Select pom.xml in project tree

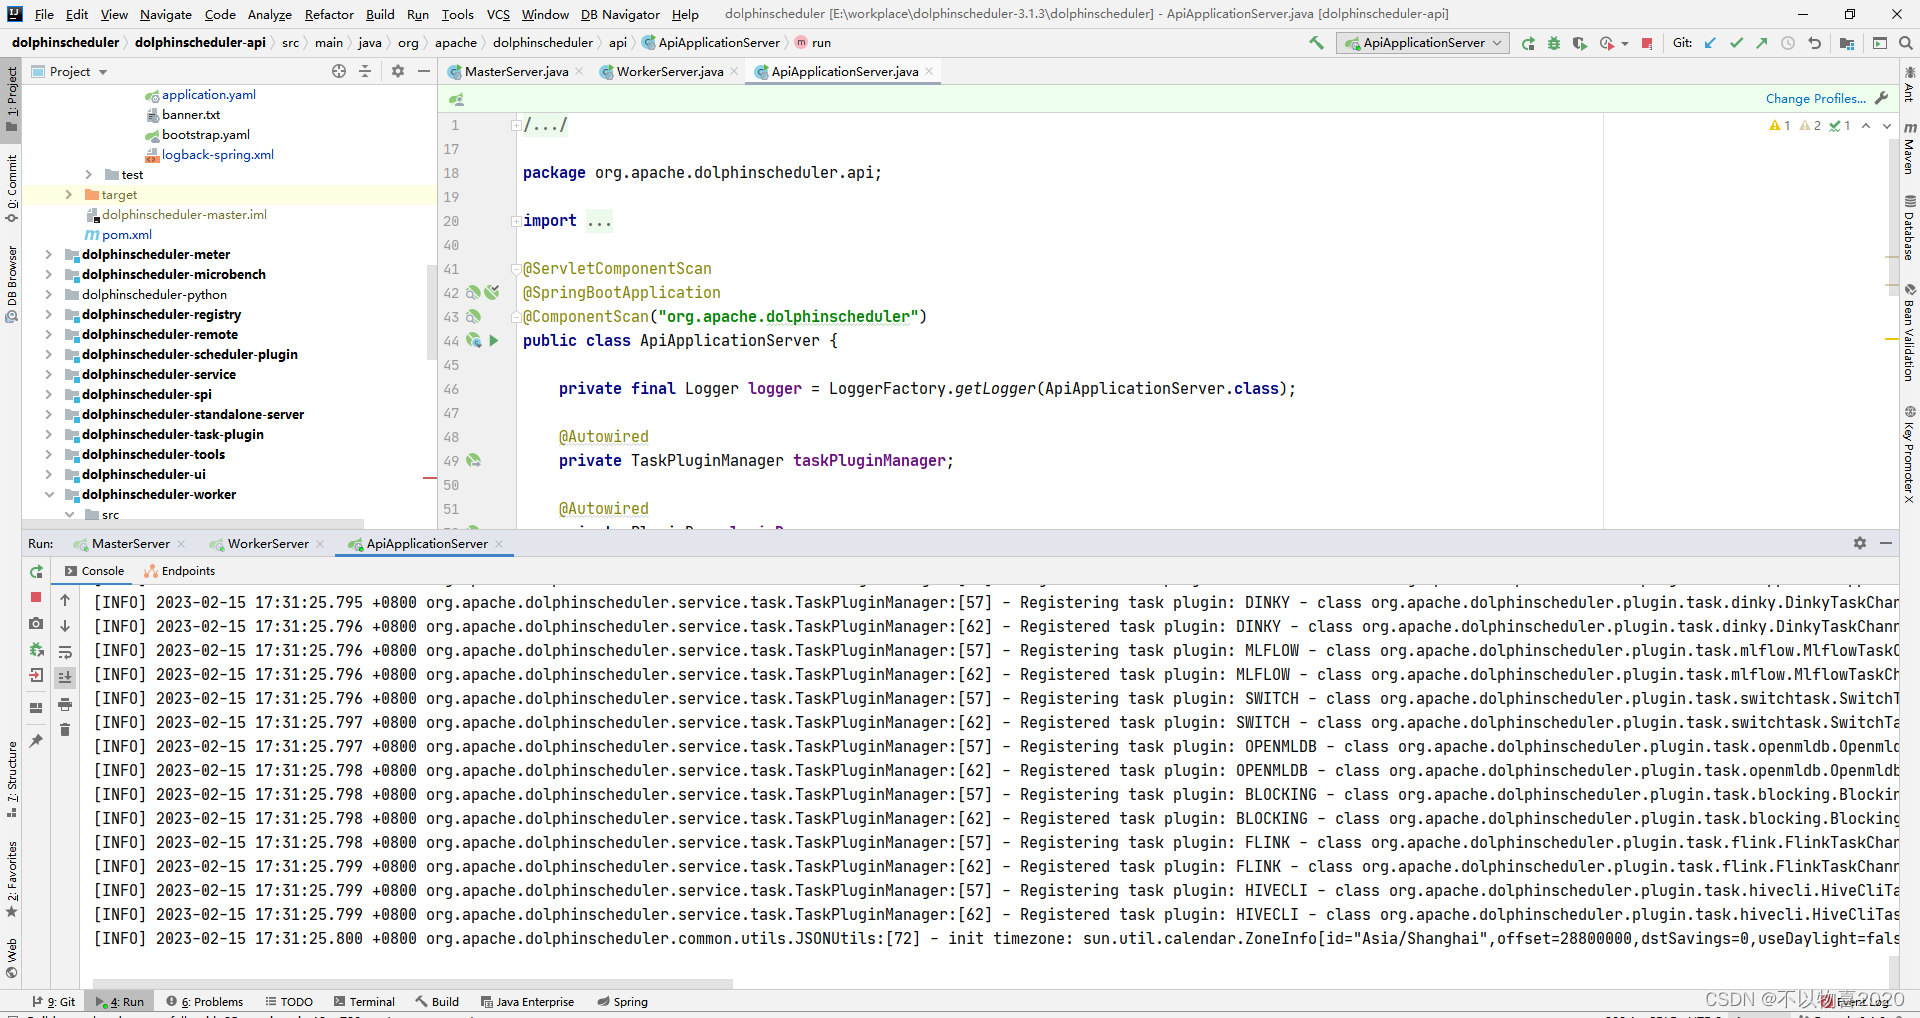(127, 235)
